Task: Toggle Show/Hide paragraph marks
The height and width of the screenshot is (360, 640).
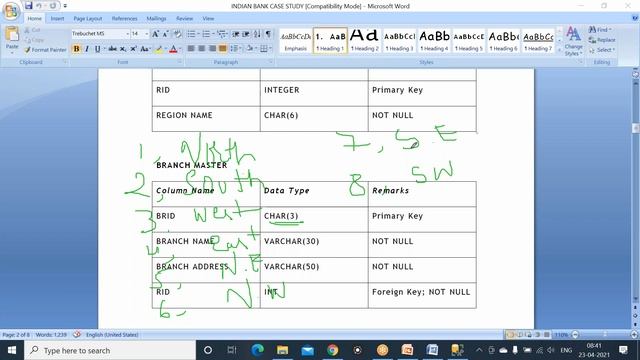Action: pos(268,34)
